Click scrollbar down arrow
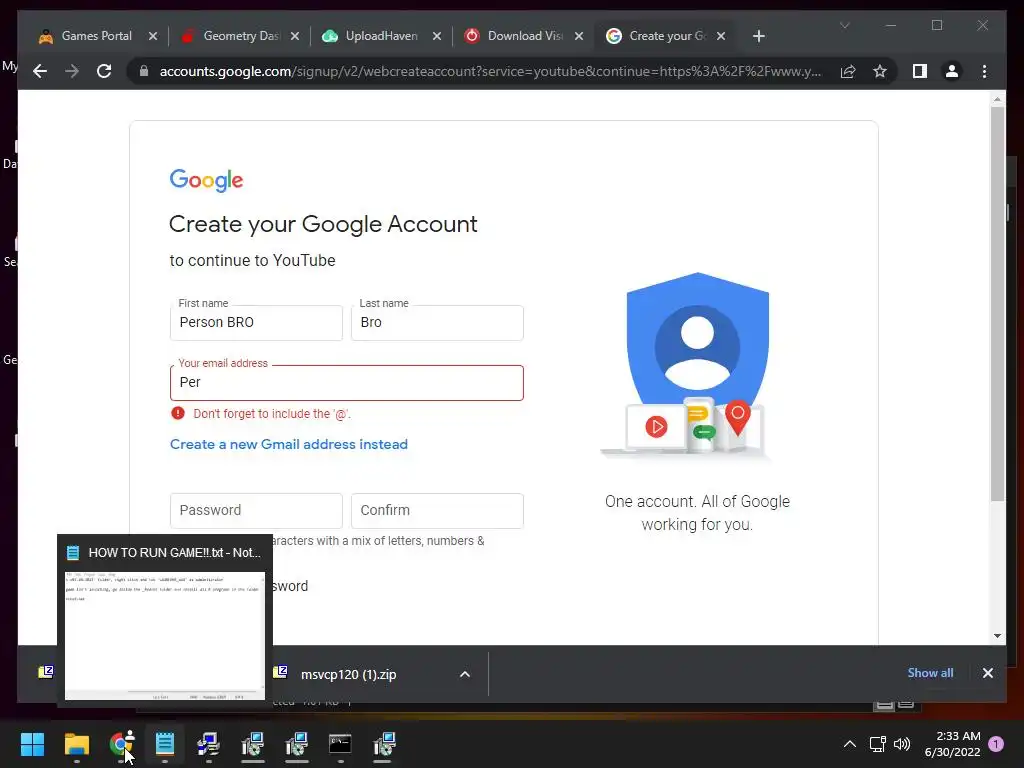This screenshot has width=1024, height=768. coord(997,635)
